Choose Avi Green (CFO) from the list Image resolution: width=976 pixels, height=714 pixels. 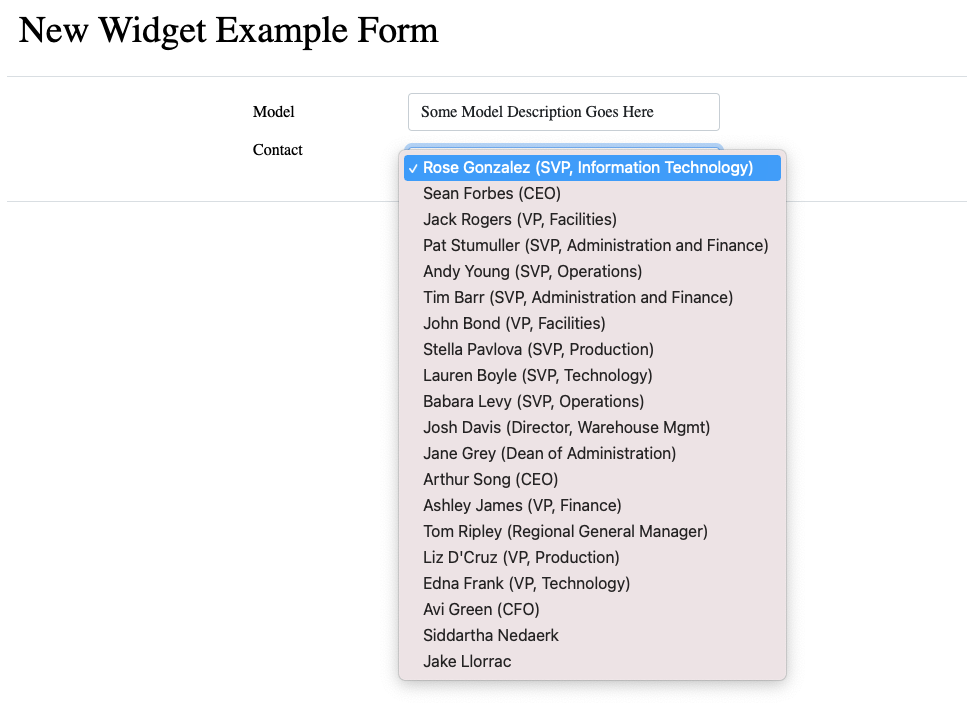click(481, 609)
